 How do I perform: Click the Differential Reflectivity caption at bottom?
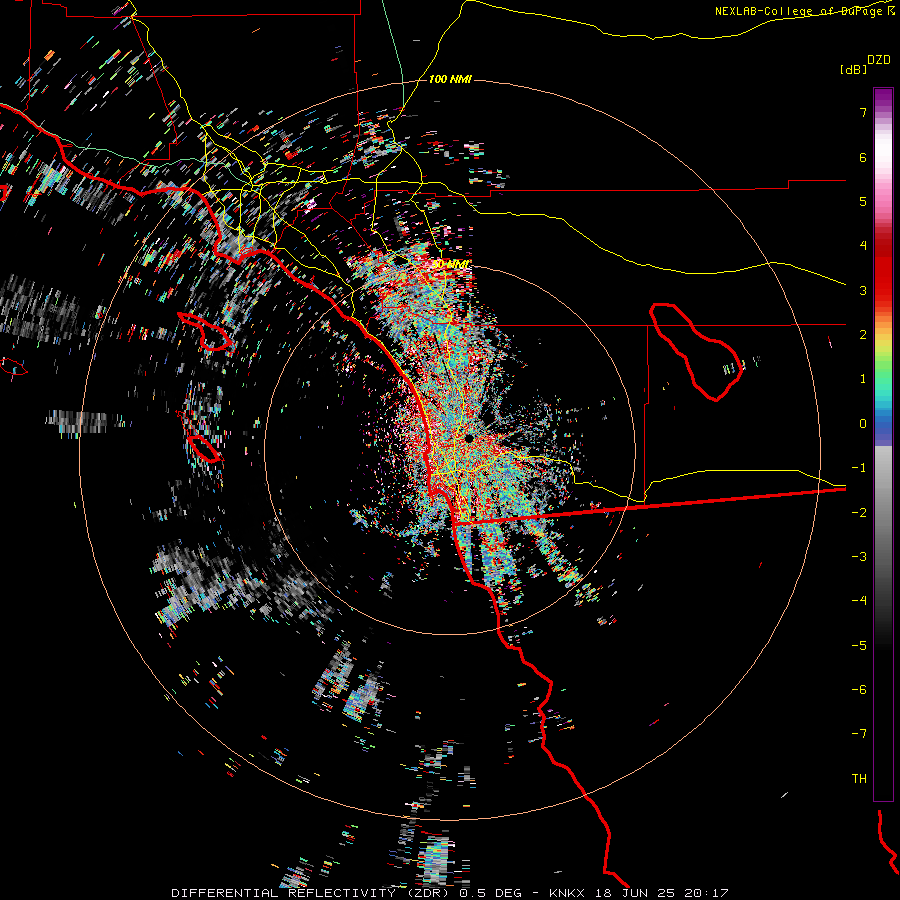[x=450, y=893]
